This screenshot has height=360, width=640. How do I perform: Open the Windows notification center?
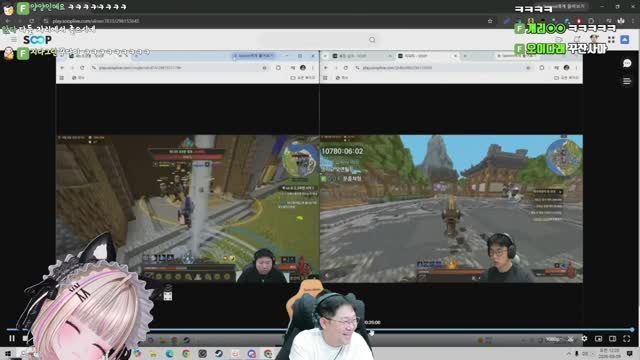[x=630, y=354]
